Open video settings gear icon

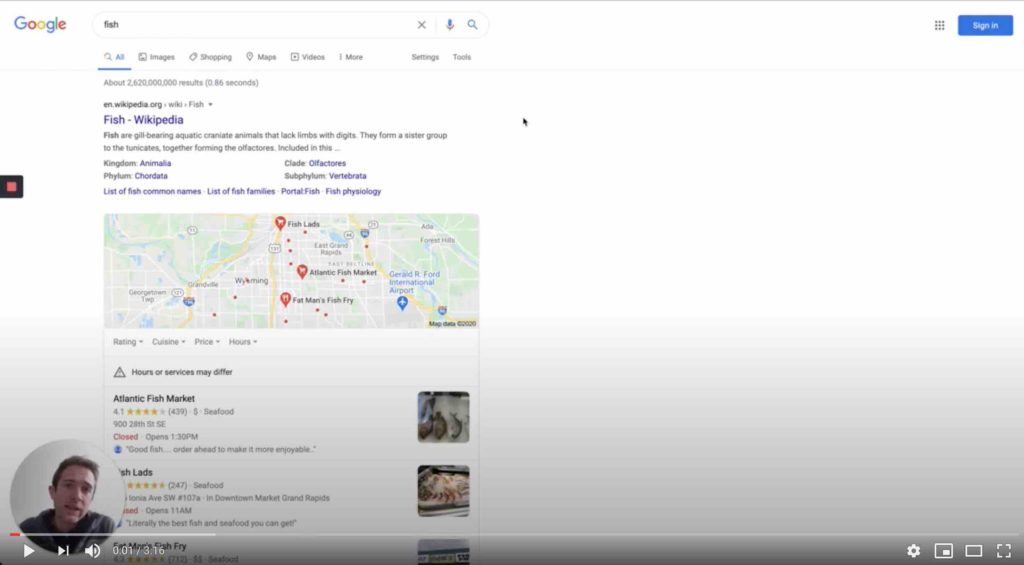click(x=913, y=550)
